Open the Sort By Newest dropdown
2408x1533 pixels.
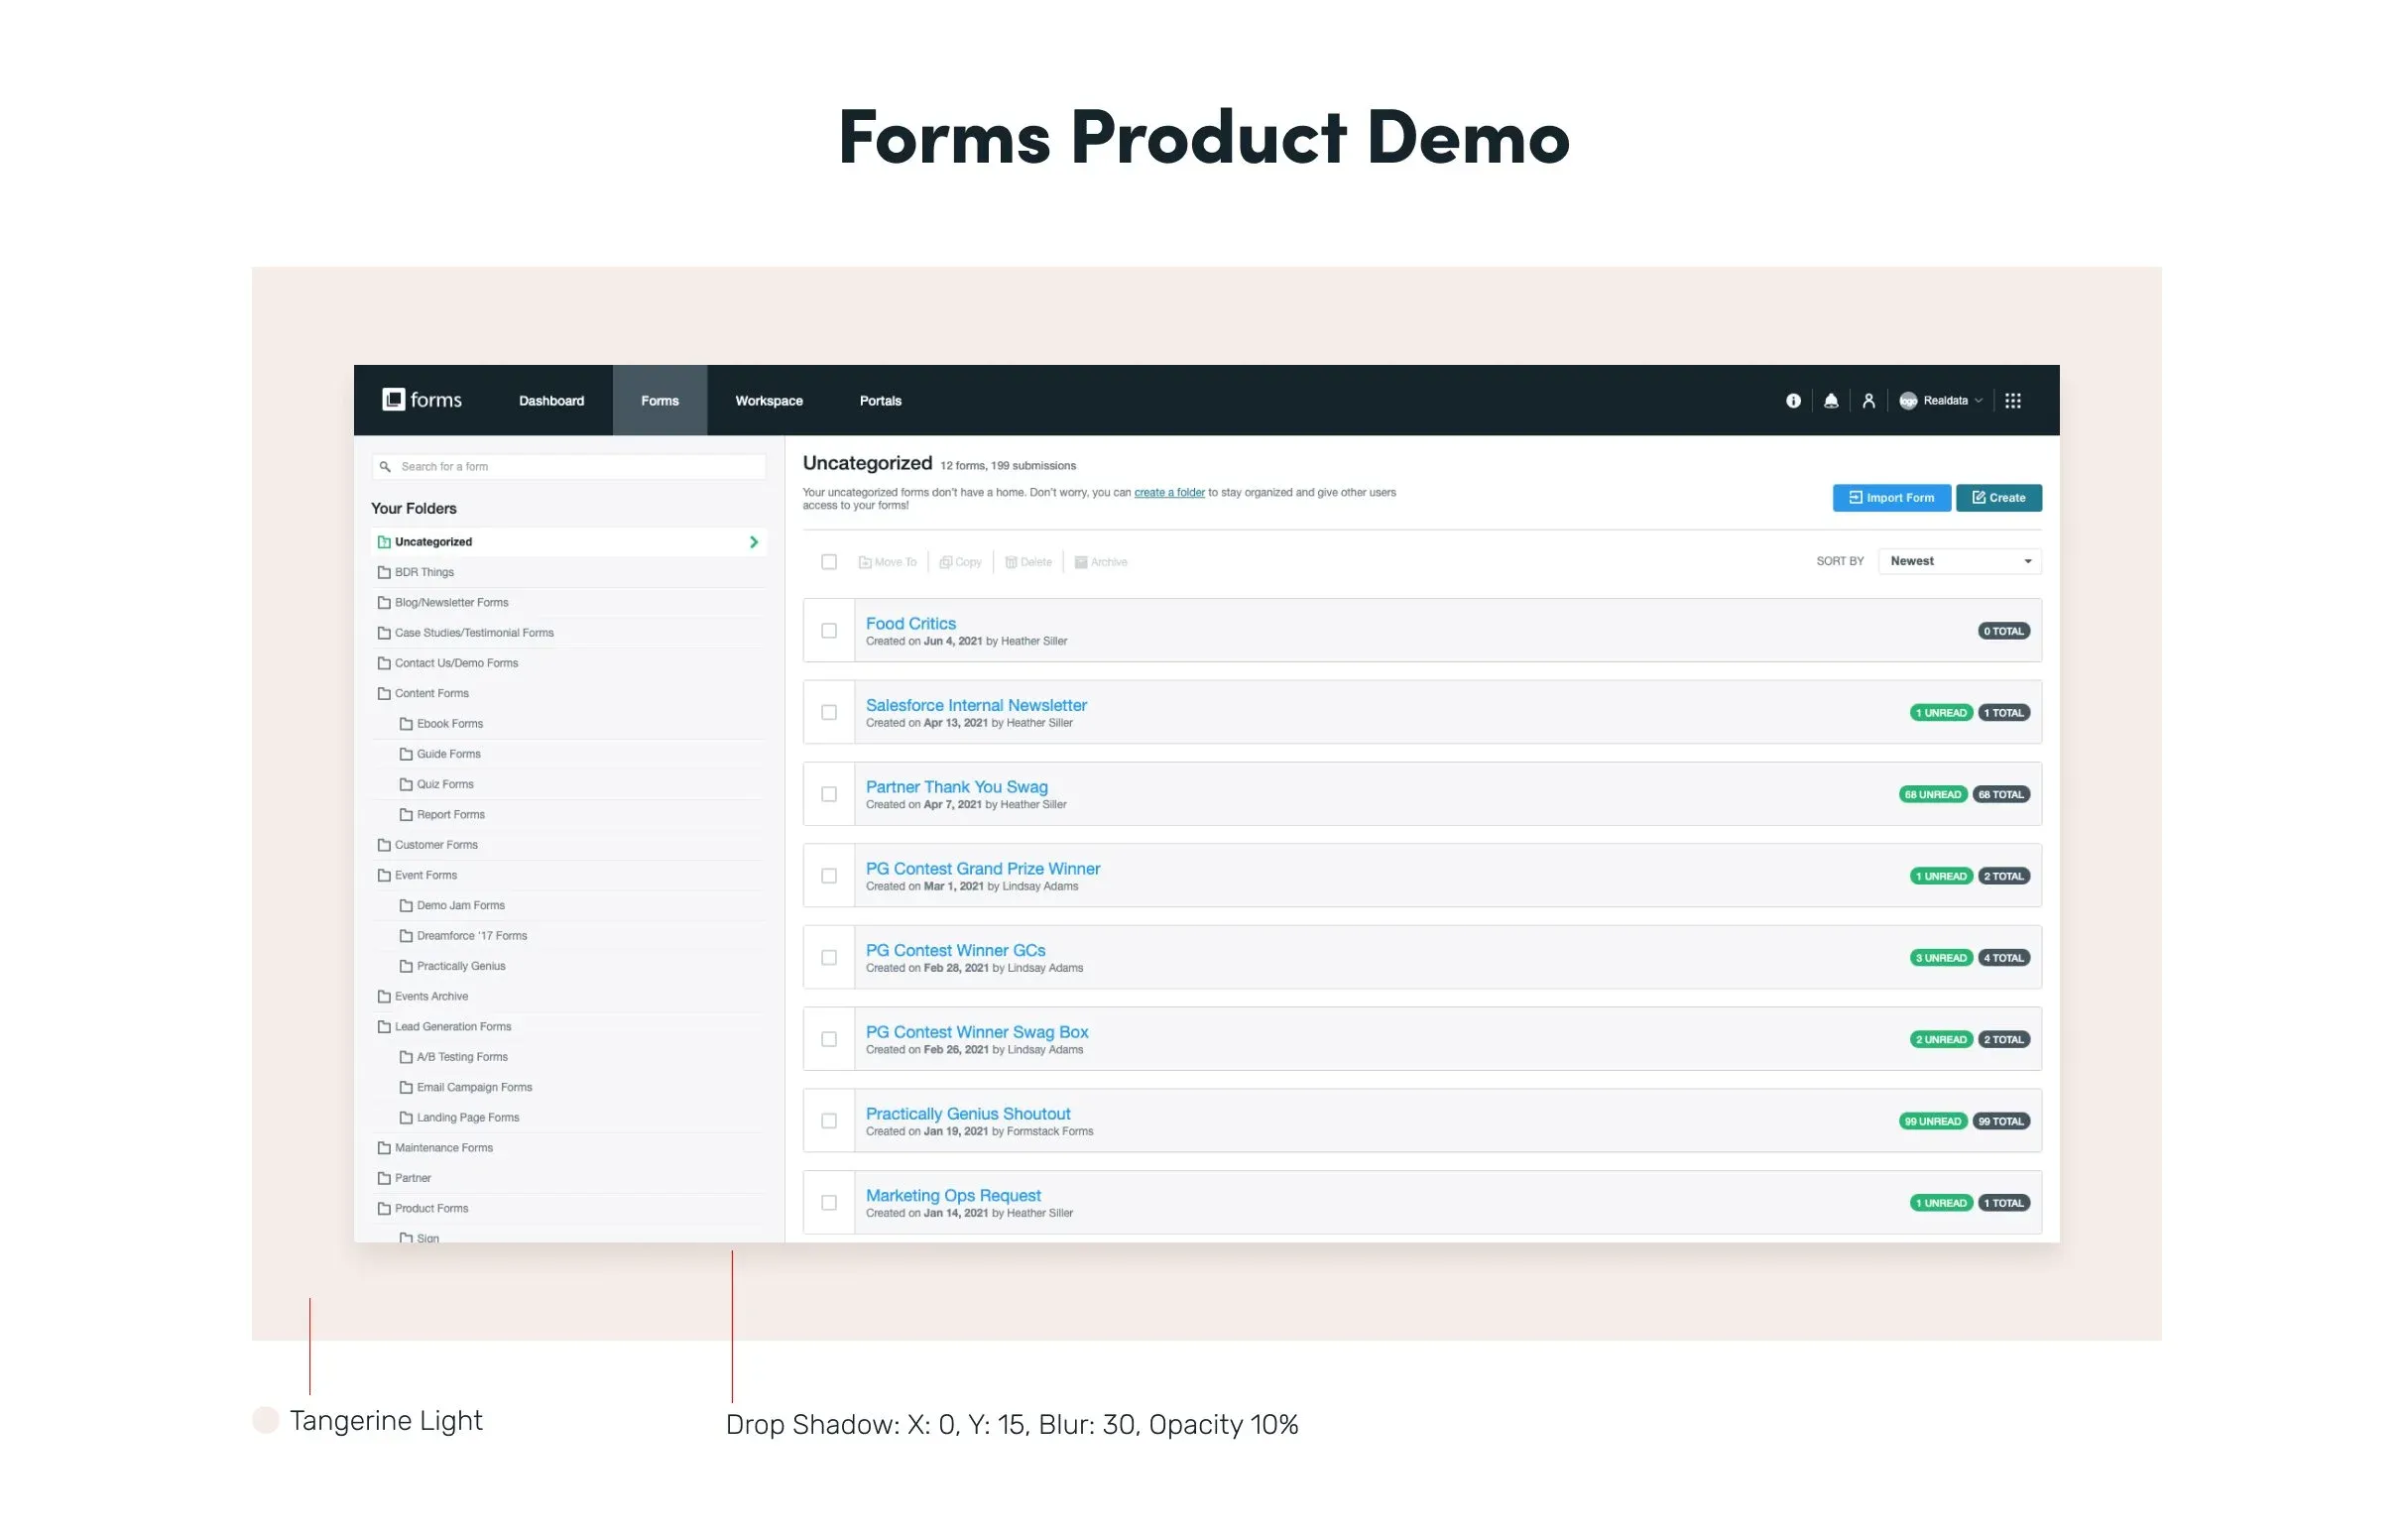coord(1960,562)
